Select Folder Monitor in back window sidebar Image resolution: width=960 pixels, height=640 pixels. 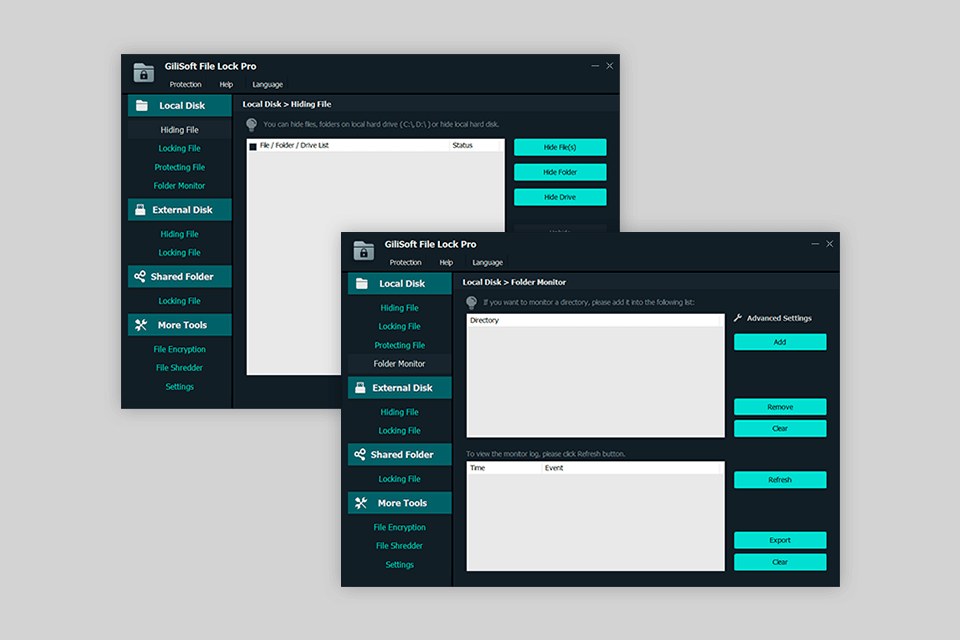tap(179, 186)
